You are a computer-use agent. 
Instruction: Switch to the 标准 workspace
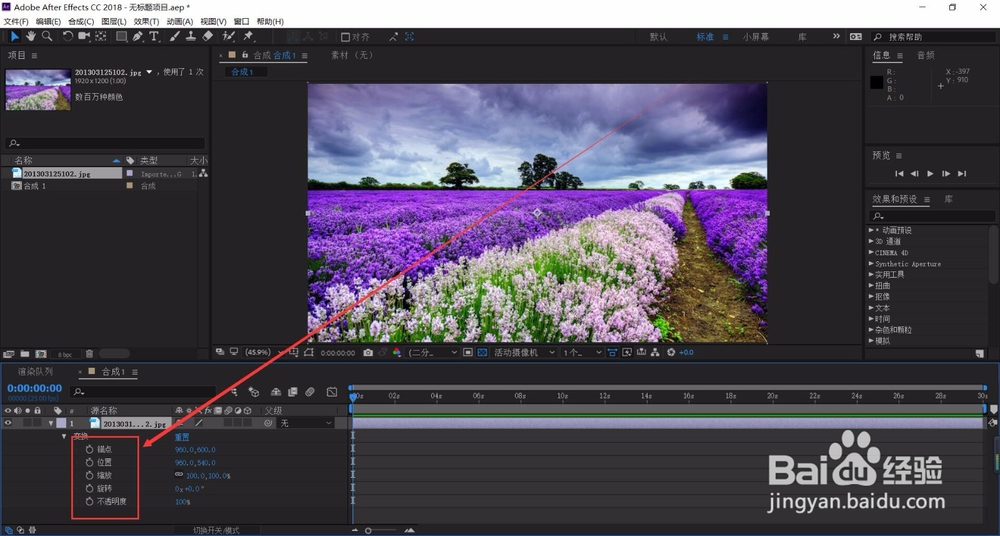[705, 37]
